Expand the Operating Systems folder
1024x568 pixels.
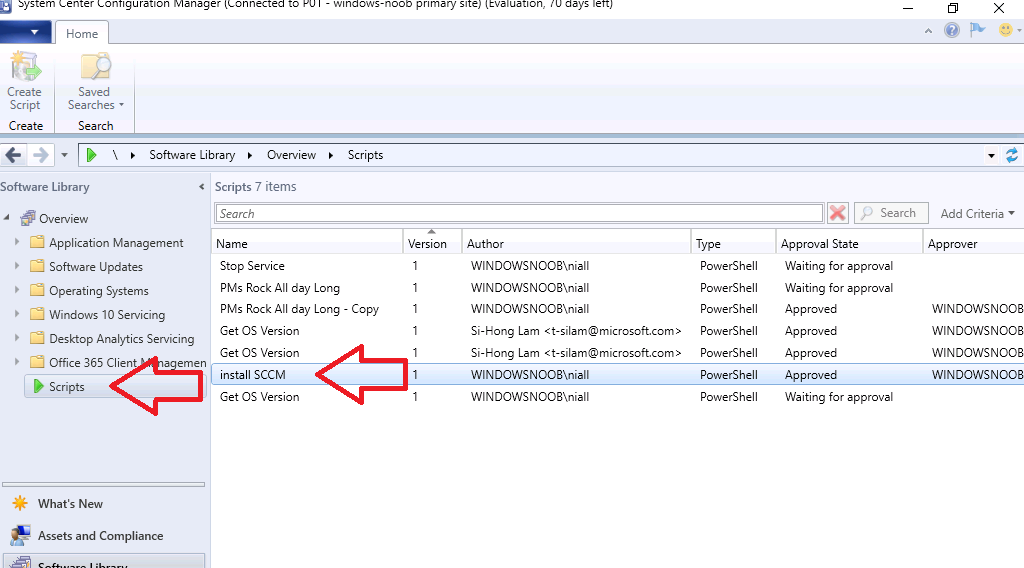coord(17,290)
